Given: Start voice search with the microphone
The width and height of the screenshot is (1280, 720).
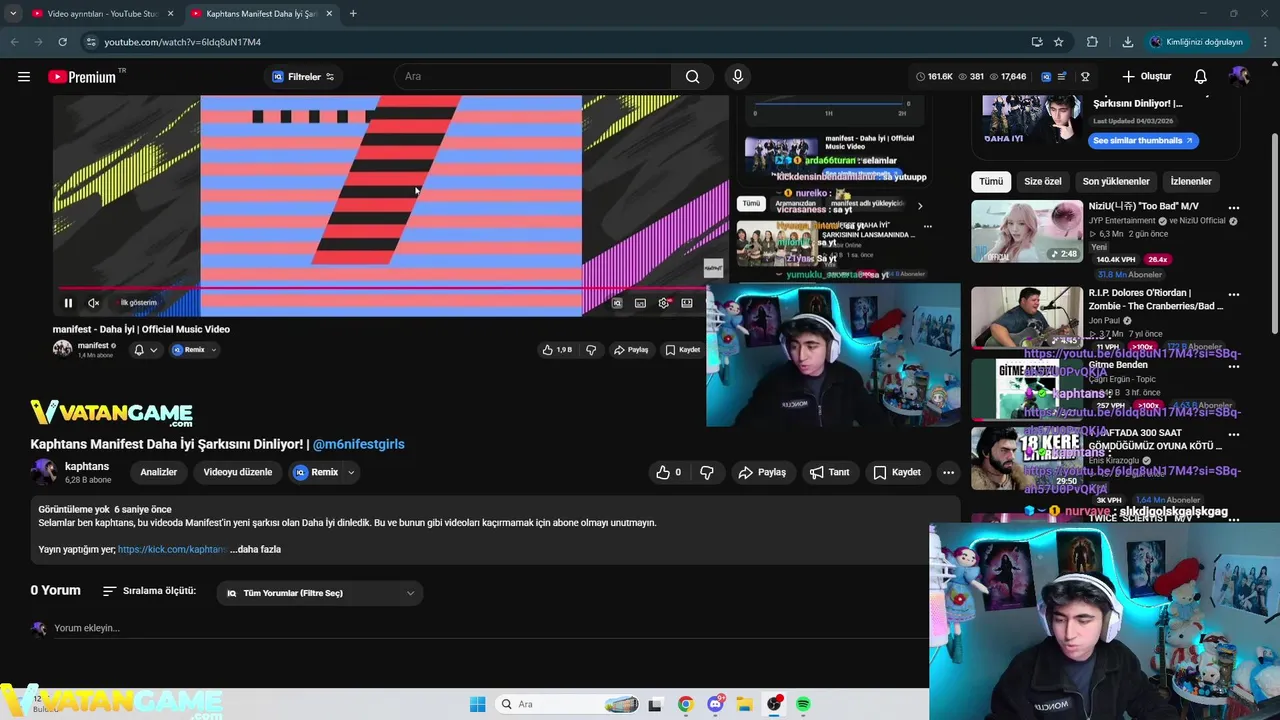Looking at the screenshot, I should pos(738,77).
